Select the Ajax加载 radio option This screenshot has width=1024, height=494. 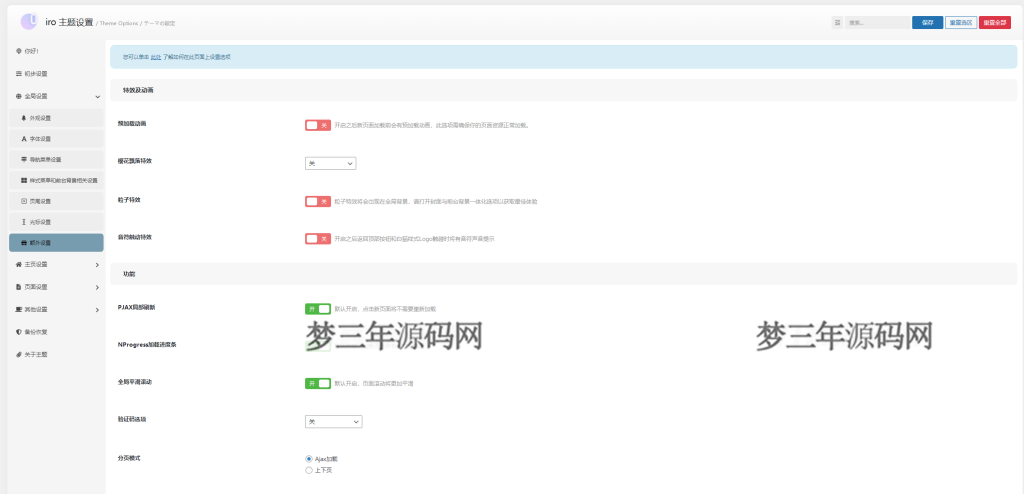click(x=309, y=459)
